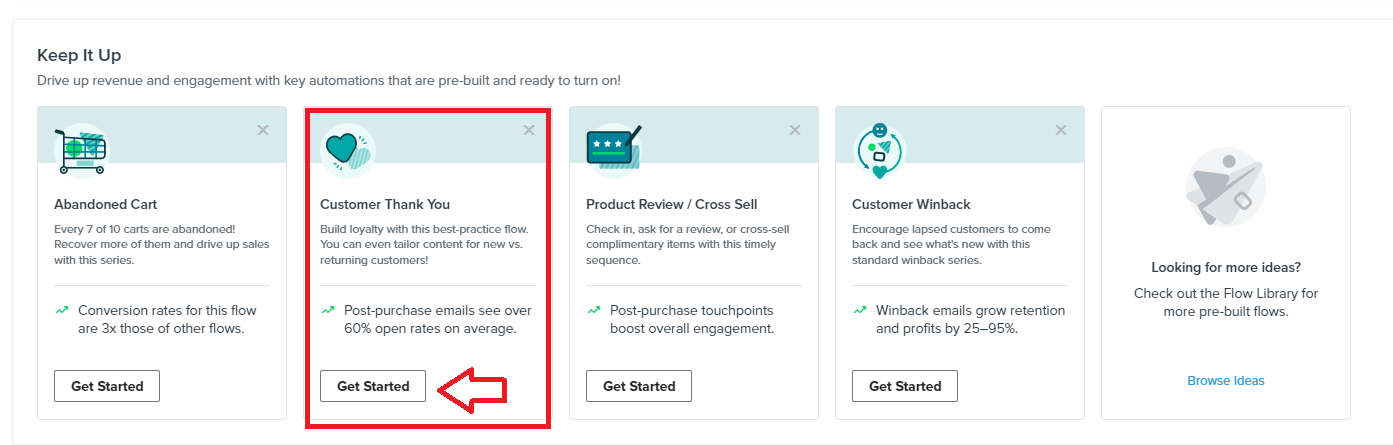Click the Product Review star rating icon
Image resolution: width=1393 pixels, height=445 pixels.
[612, 148]
